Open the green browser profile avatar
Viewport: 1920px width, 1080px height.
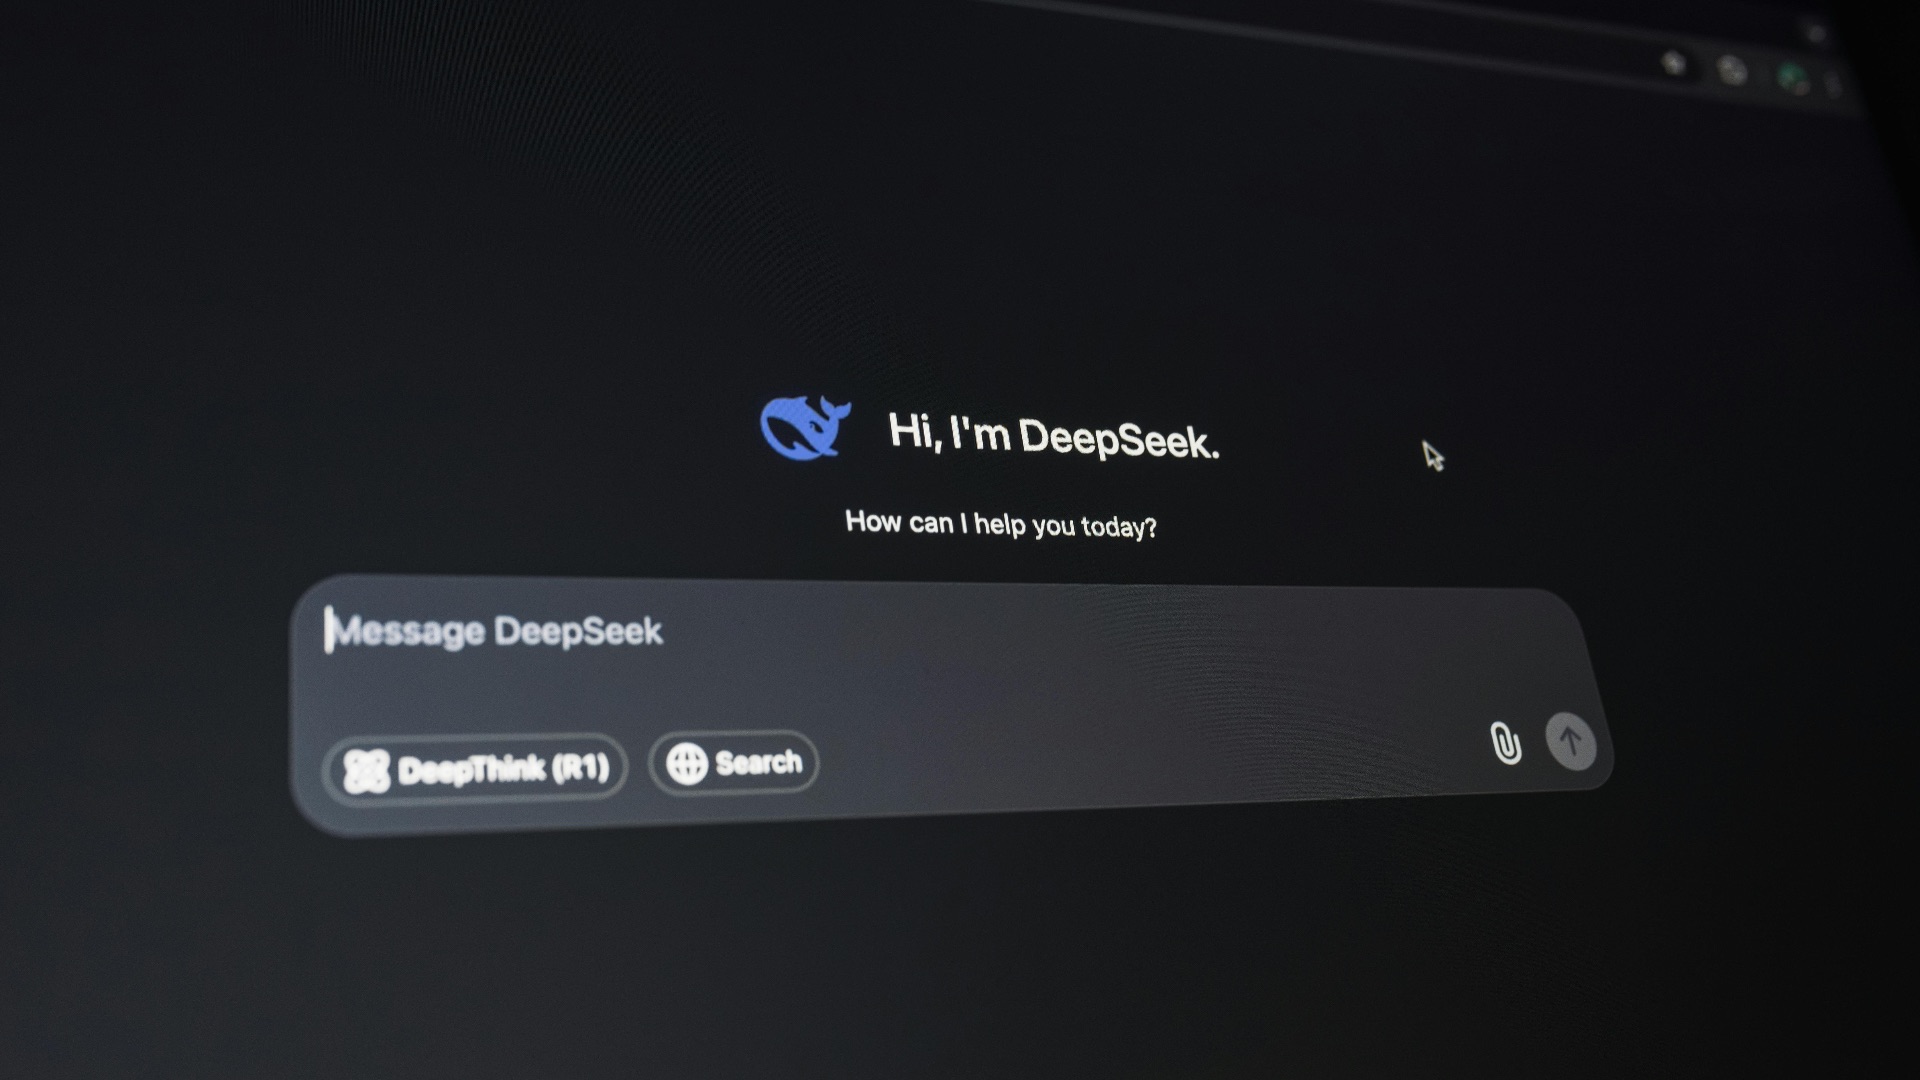click(1793, 77)
